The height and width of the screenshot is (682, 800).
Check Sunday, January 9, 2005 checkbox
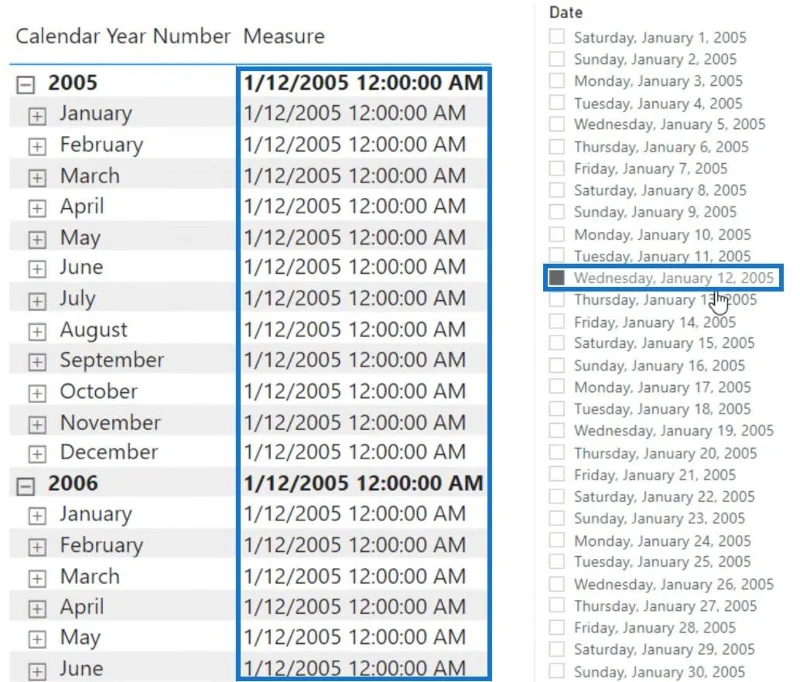pos(557,212)
